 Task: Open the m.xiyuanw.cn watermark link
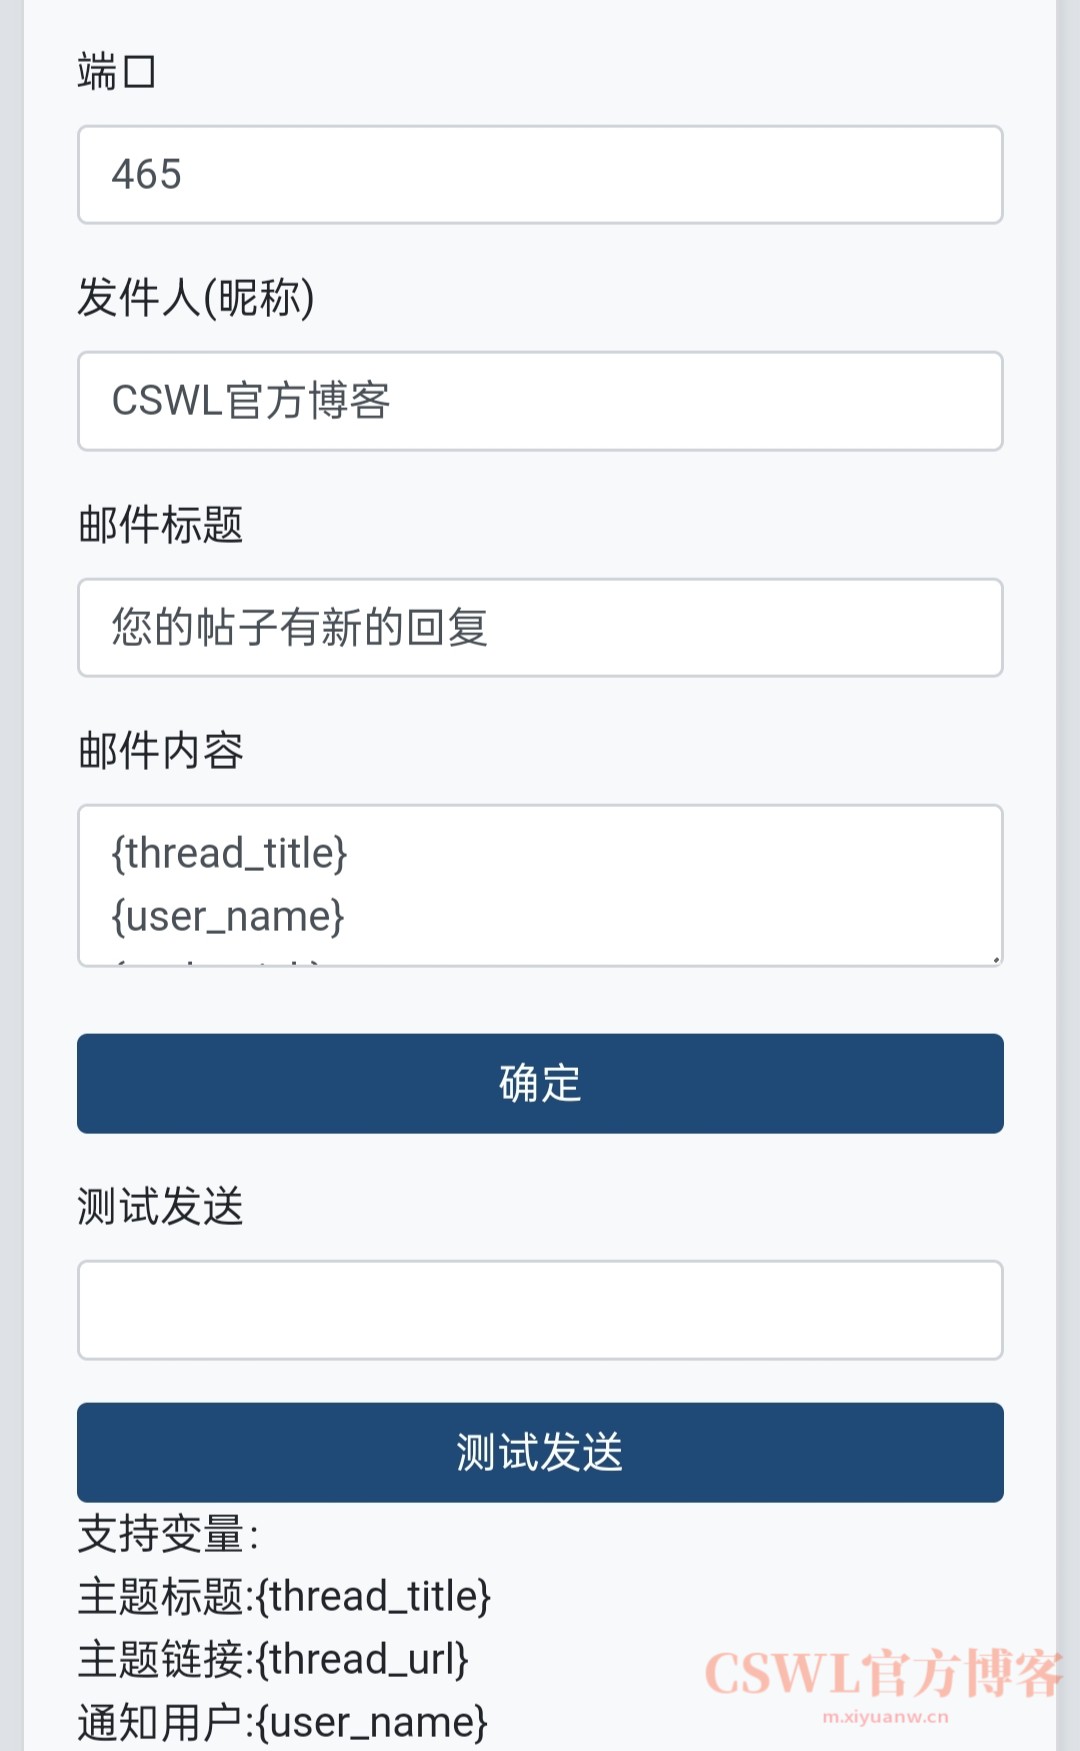click(x=885, y=1718)
